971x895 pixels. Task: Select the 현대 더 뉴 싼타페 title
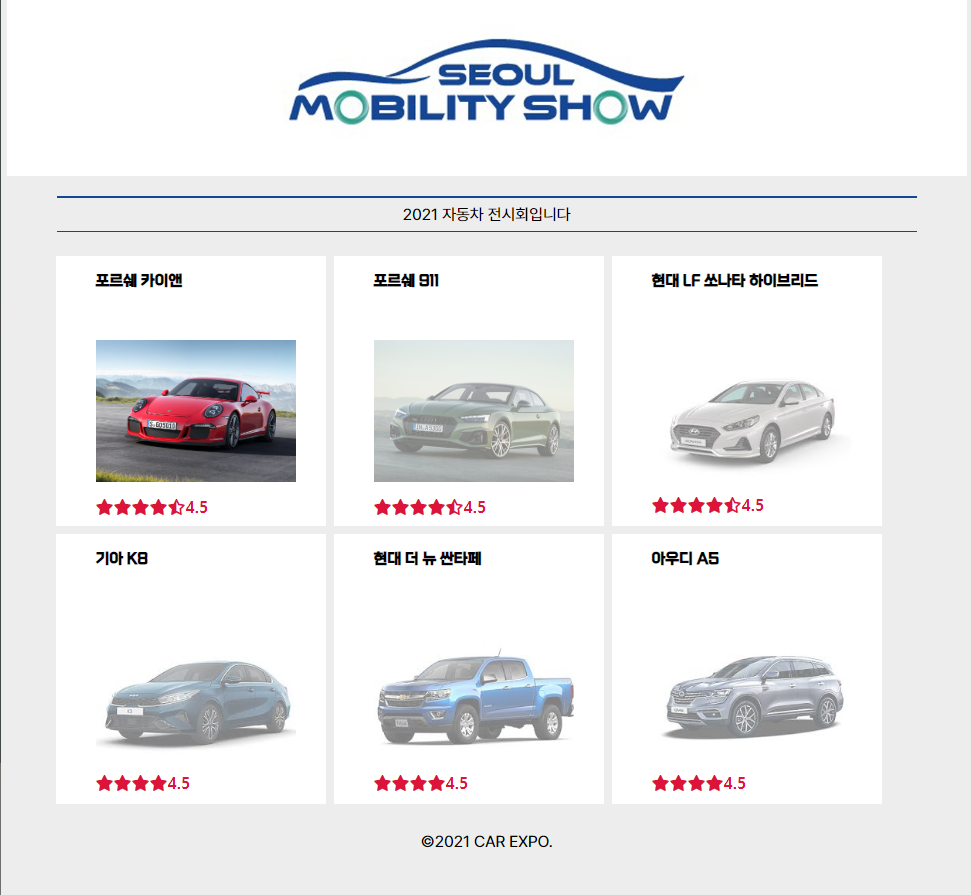click(x=427, y=559)
